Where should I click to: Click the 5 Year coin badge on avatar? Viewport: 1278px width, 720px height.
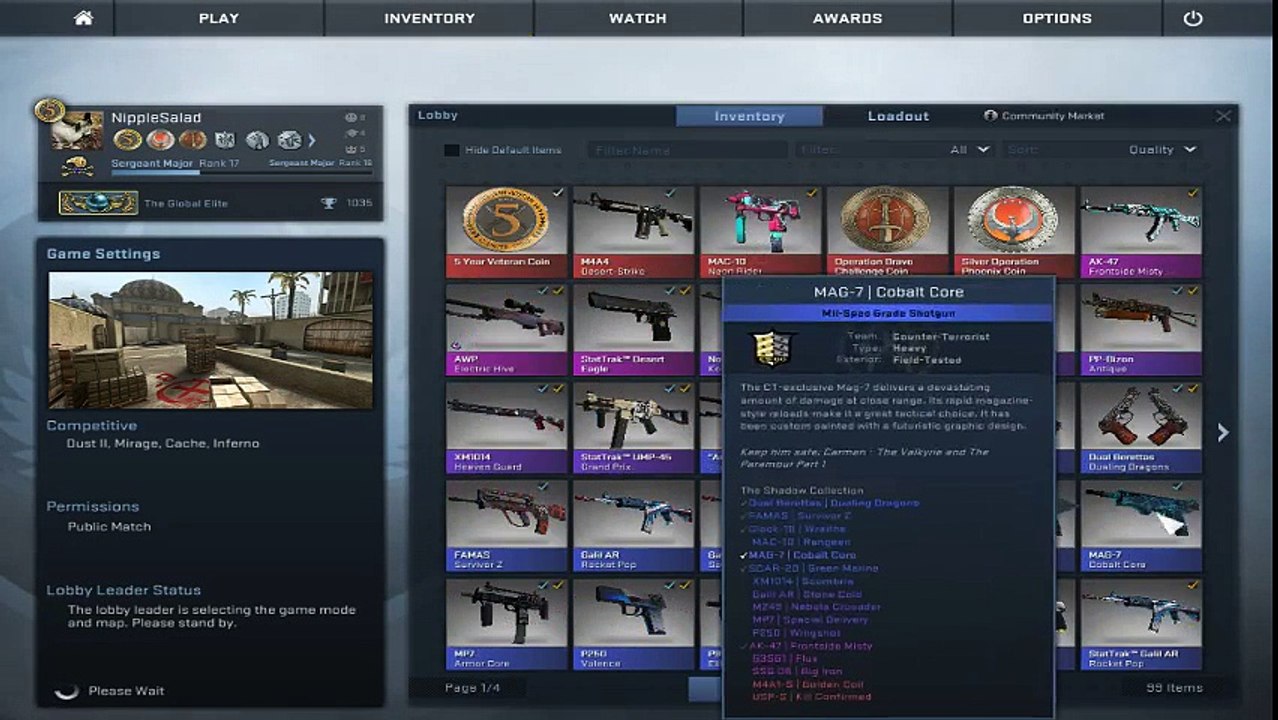click(49, 110)
